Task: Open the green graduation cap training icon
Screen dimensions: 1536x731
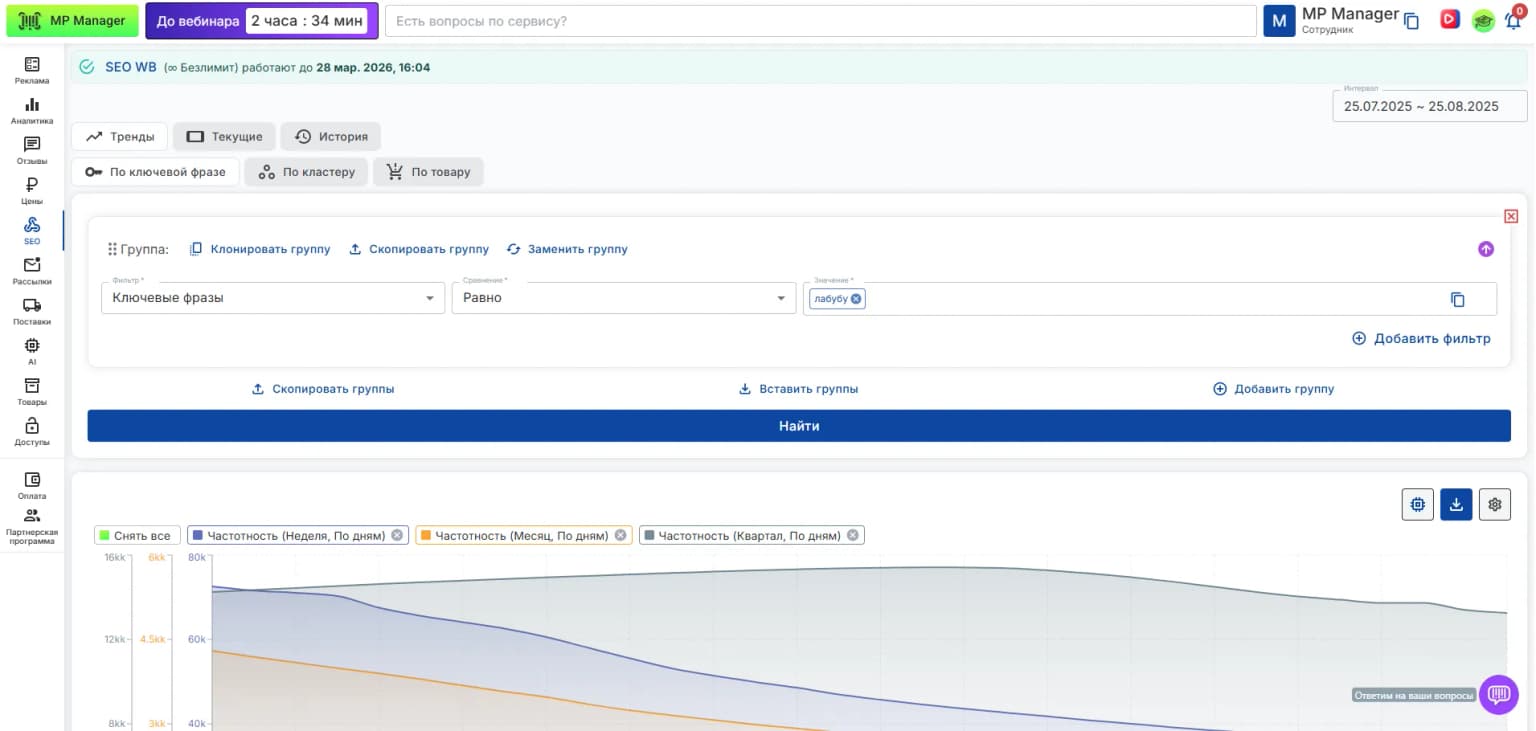Action: (x=1483, y=20)
